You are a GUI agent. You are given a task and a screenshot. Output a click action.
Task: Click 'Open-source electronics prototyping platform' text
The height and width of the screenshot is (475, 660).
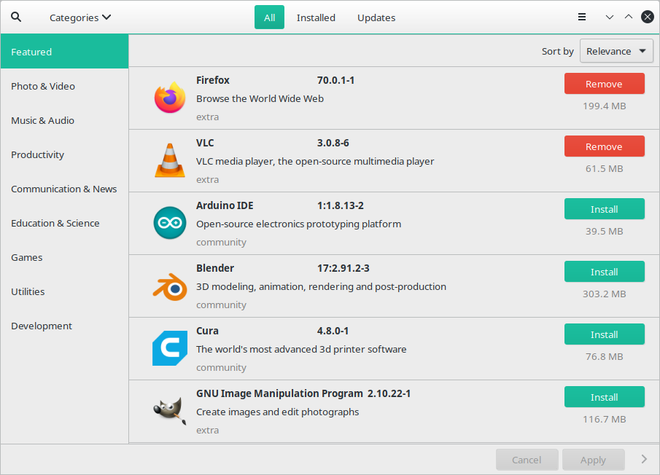tap(298, 224)
